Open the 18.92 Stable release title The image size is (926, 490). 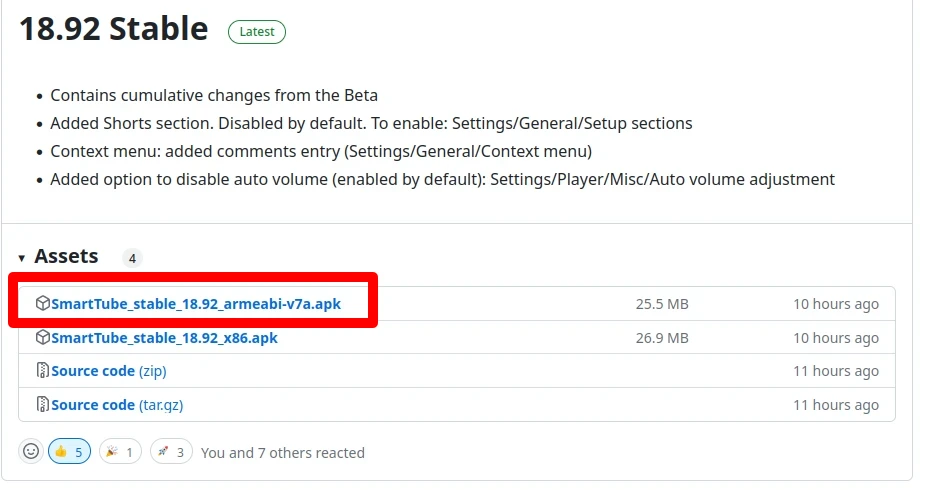point(113,29)
